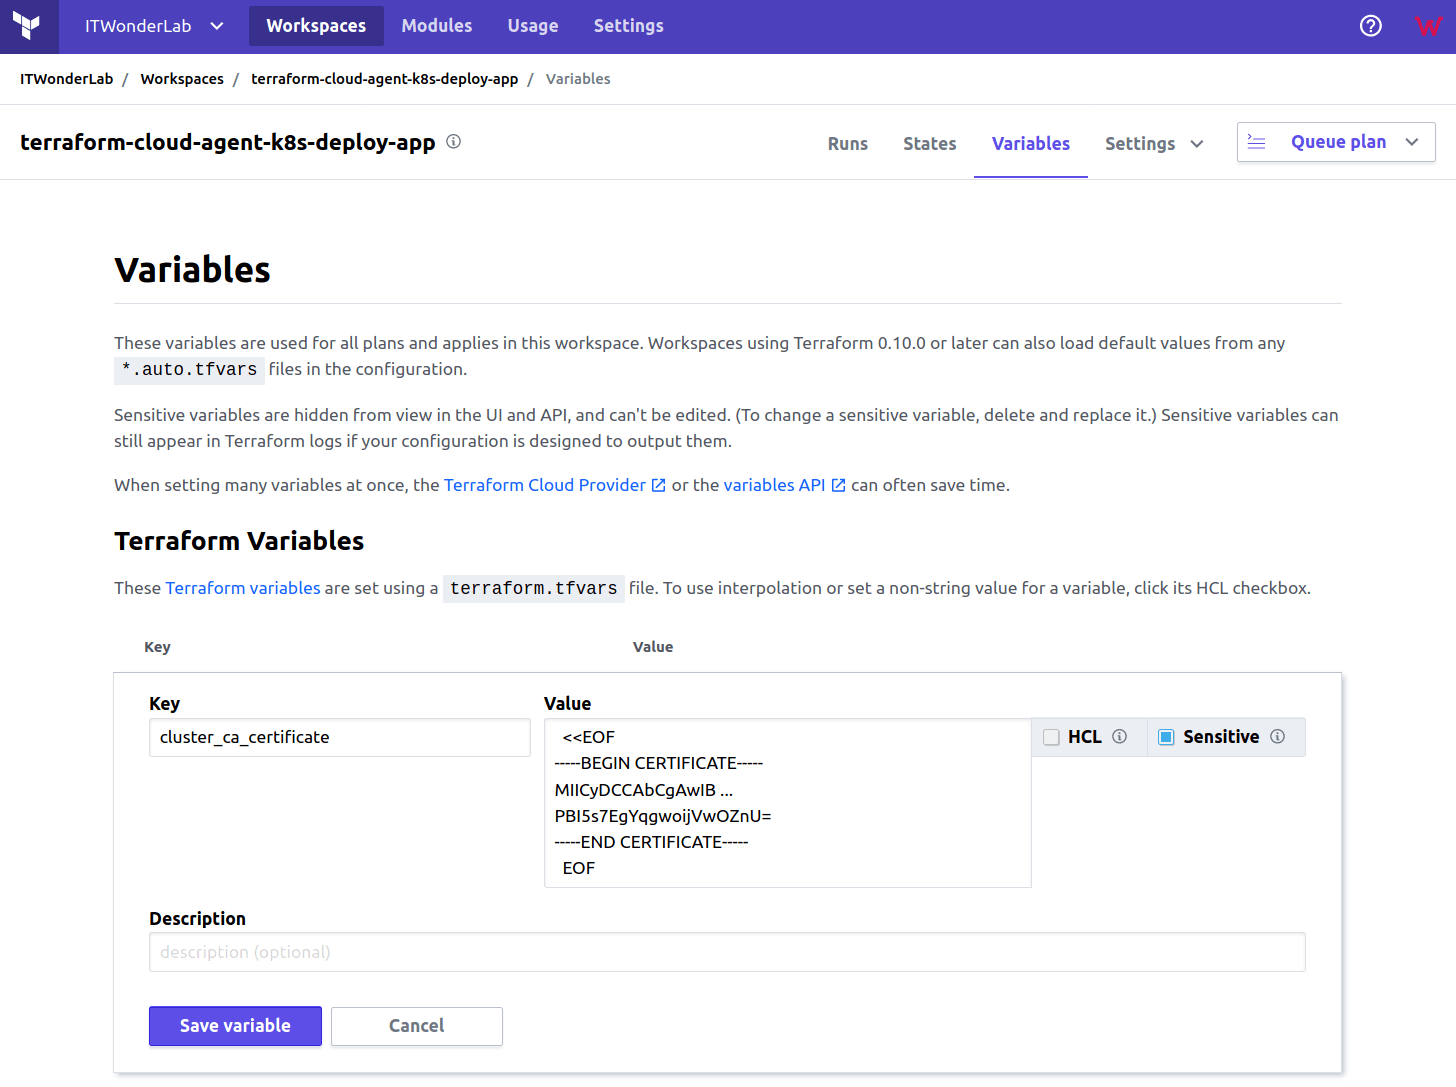This screenshot has width=1456, height=1087.
Task: Enable the HCL checkbox
Action: 1051,737
